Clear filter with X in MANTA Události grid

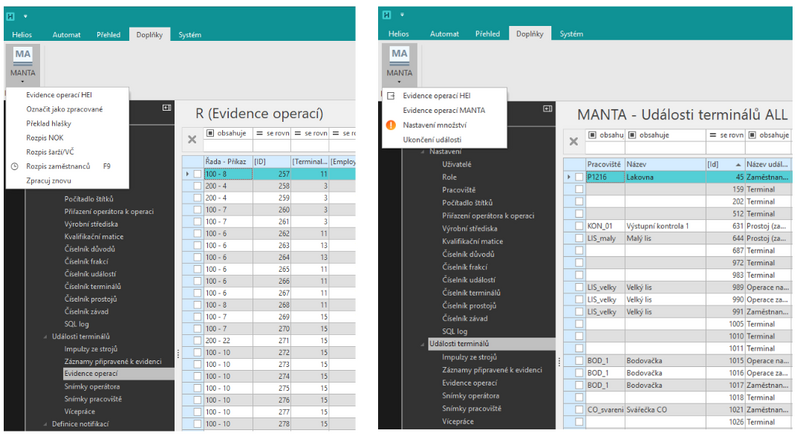coord(573,141)
